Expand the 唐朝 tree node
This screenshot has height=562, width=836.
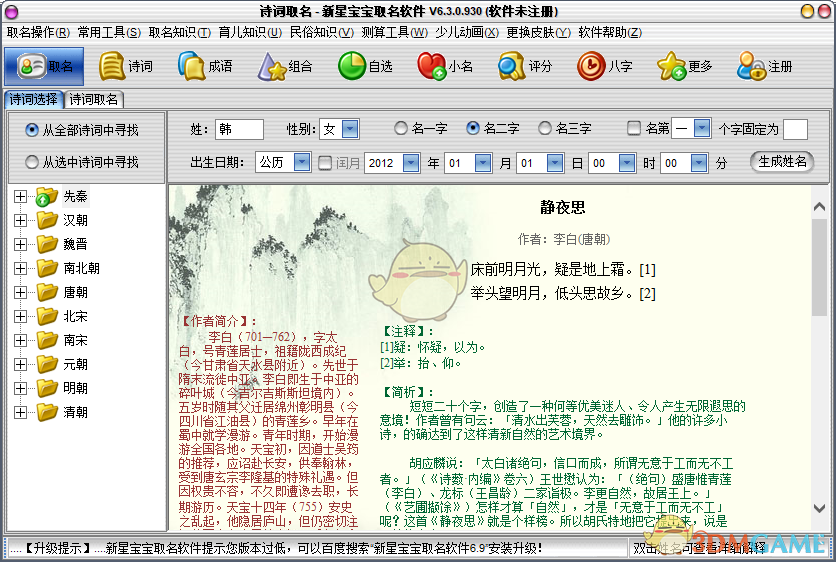(x=20, y=292)
